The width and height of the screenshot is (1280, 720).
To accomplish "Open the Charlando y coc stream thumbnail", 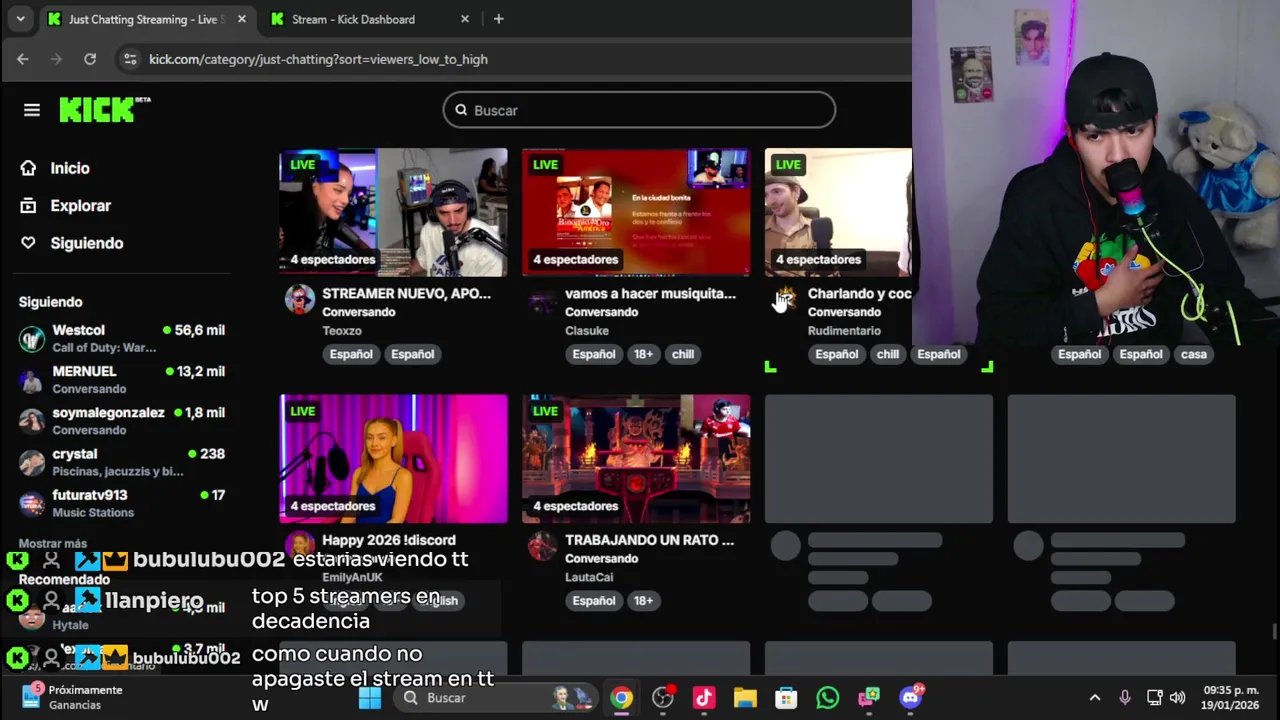I will pyautogui.click(x=838, y=212).
